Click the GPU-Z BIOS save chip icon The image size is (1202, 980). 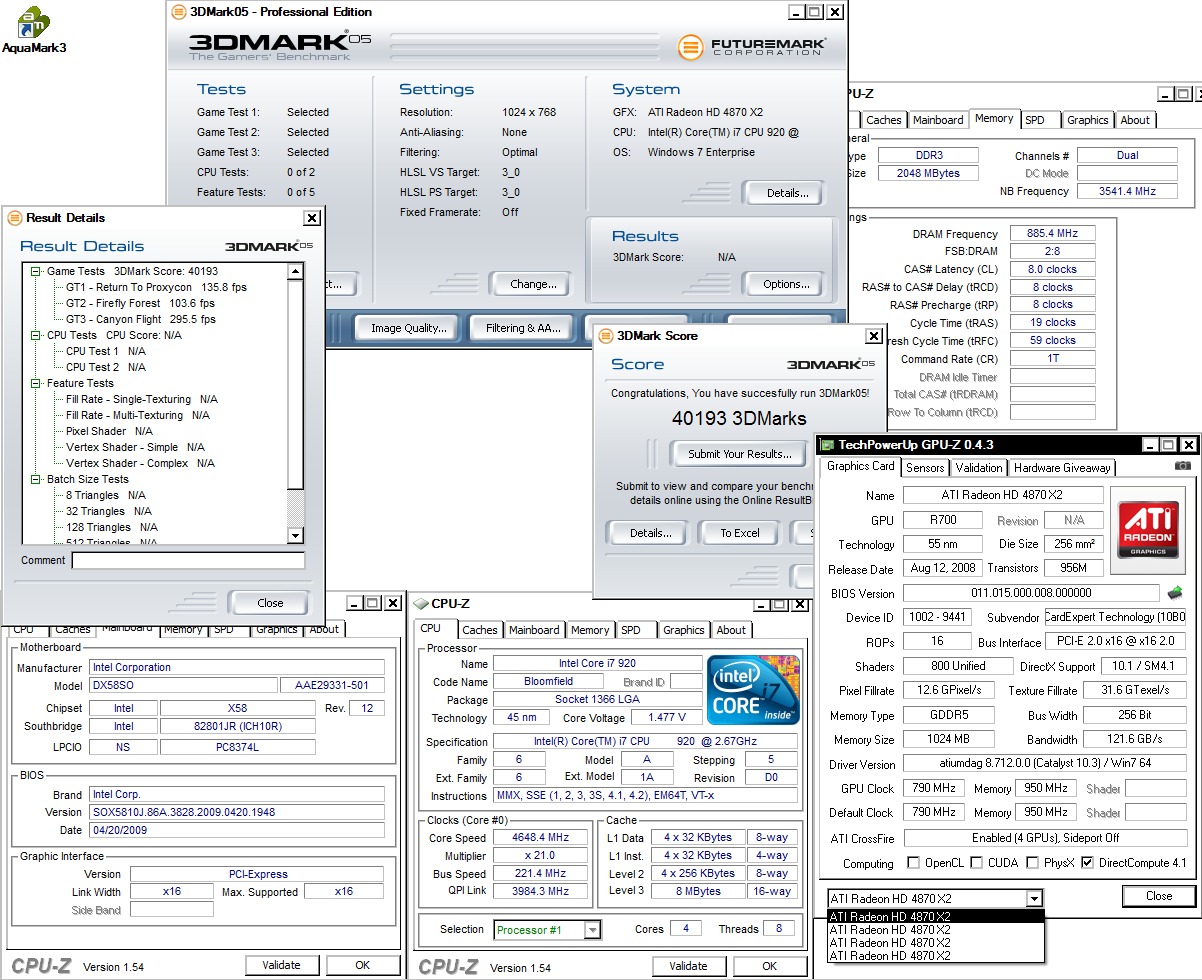[x=1175, y=593]
